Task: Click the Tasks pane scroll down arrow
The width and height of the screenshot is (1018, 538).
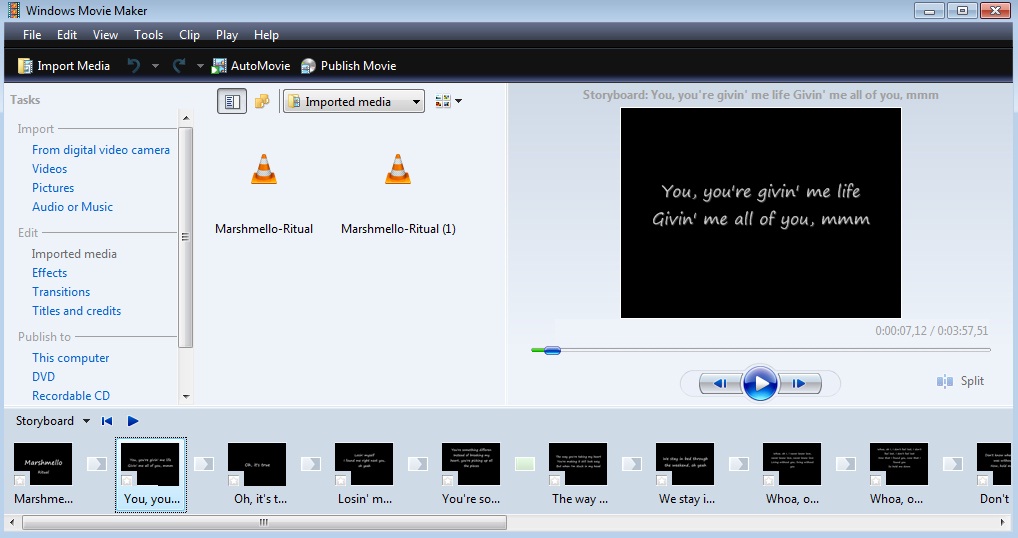Action: coord(186,397)
